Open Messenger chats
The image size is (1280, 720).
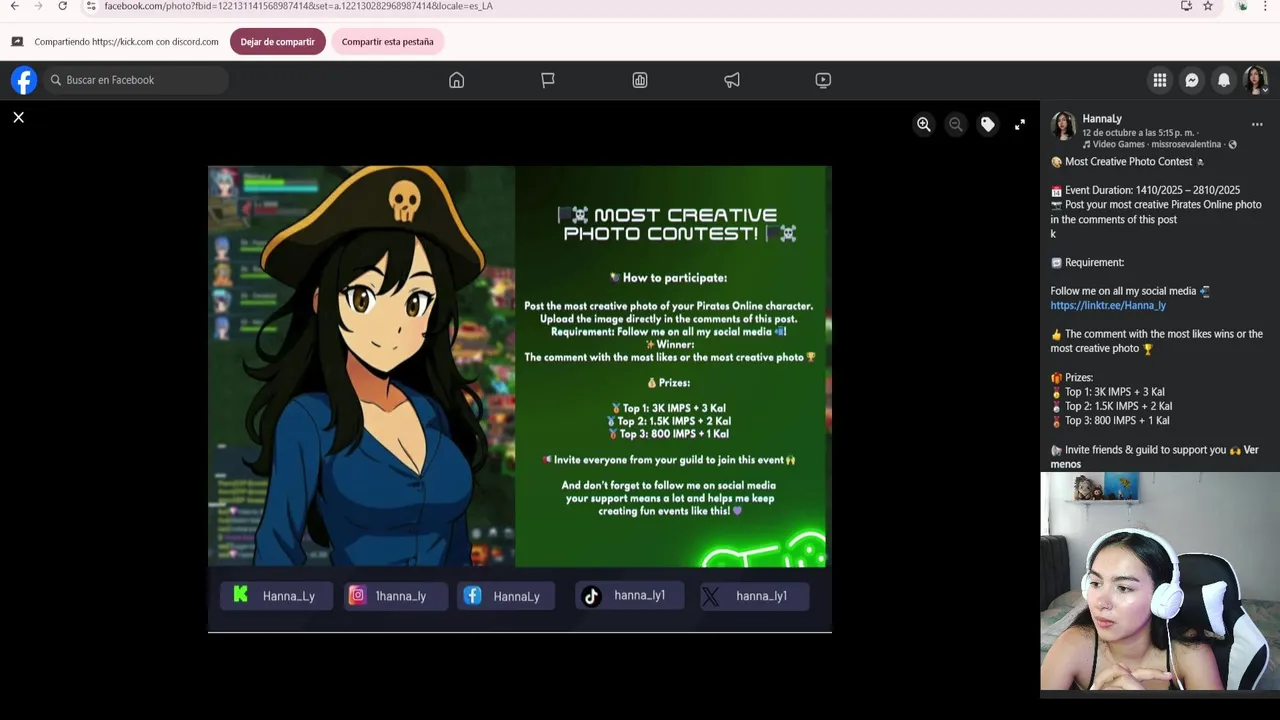tap(1192, 80)
